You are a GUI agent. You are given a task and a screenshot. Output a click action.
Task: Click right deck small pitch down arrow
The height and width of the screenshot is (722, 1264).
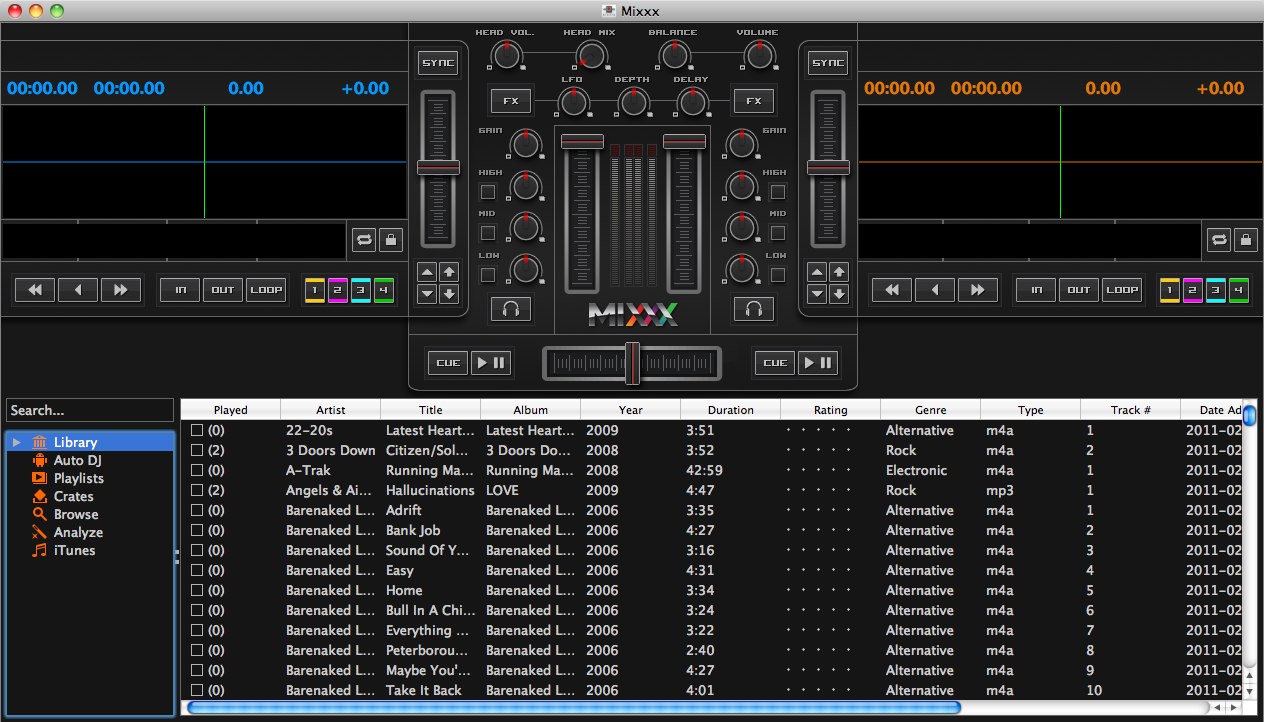pyautogui.click(x=817, y=294)
